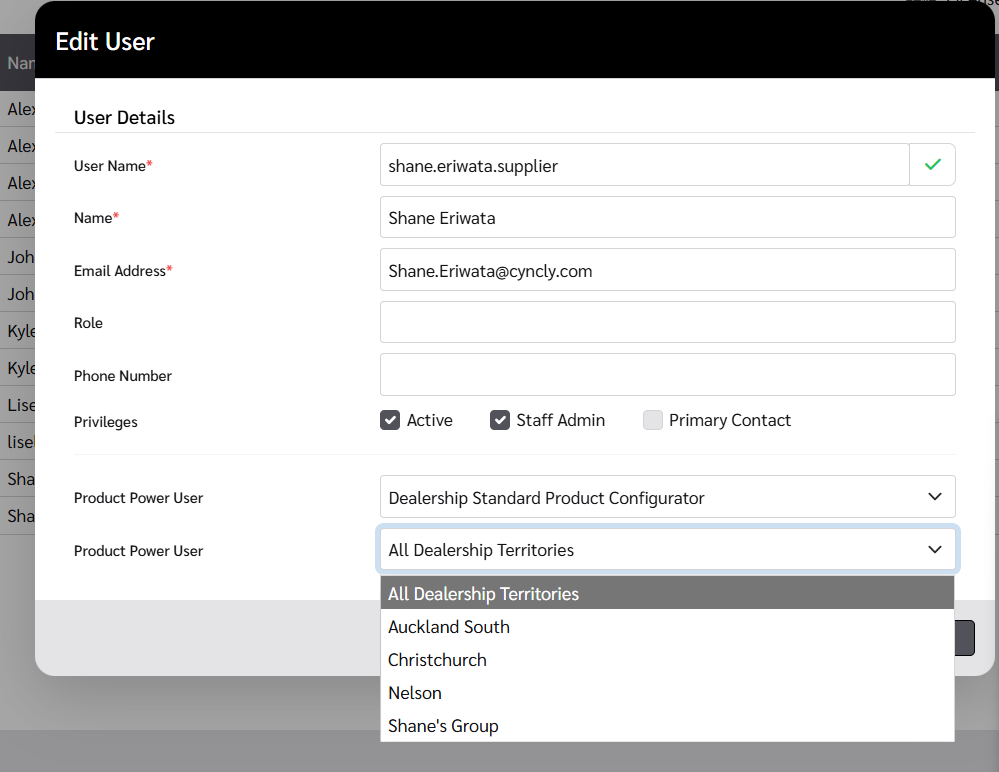Screen dimensions: 999x772
Task: Focus the Name field containing Shane Eriwata
Action: point(667,217)
